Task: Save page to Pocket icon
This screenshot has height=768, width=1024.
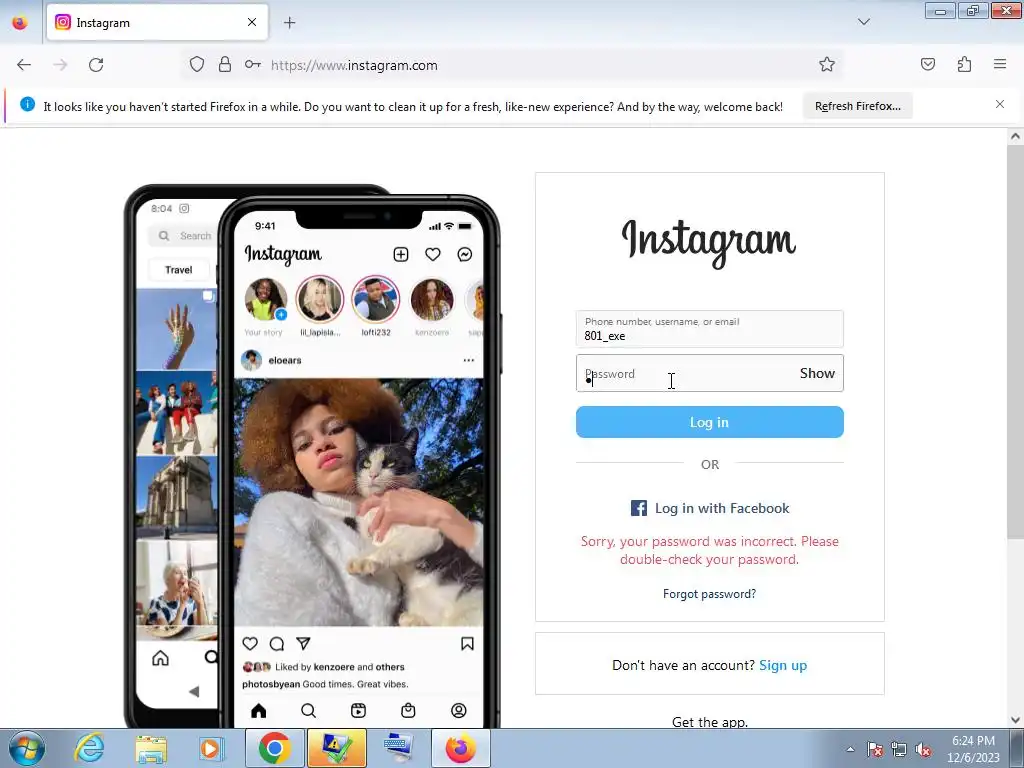Action: [928, 64]
